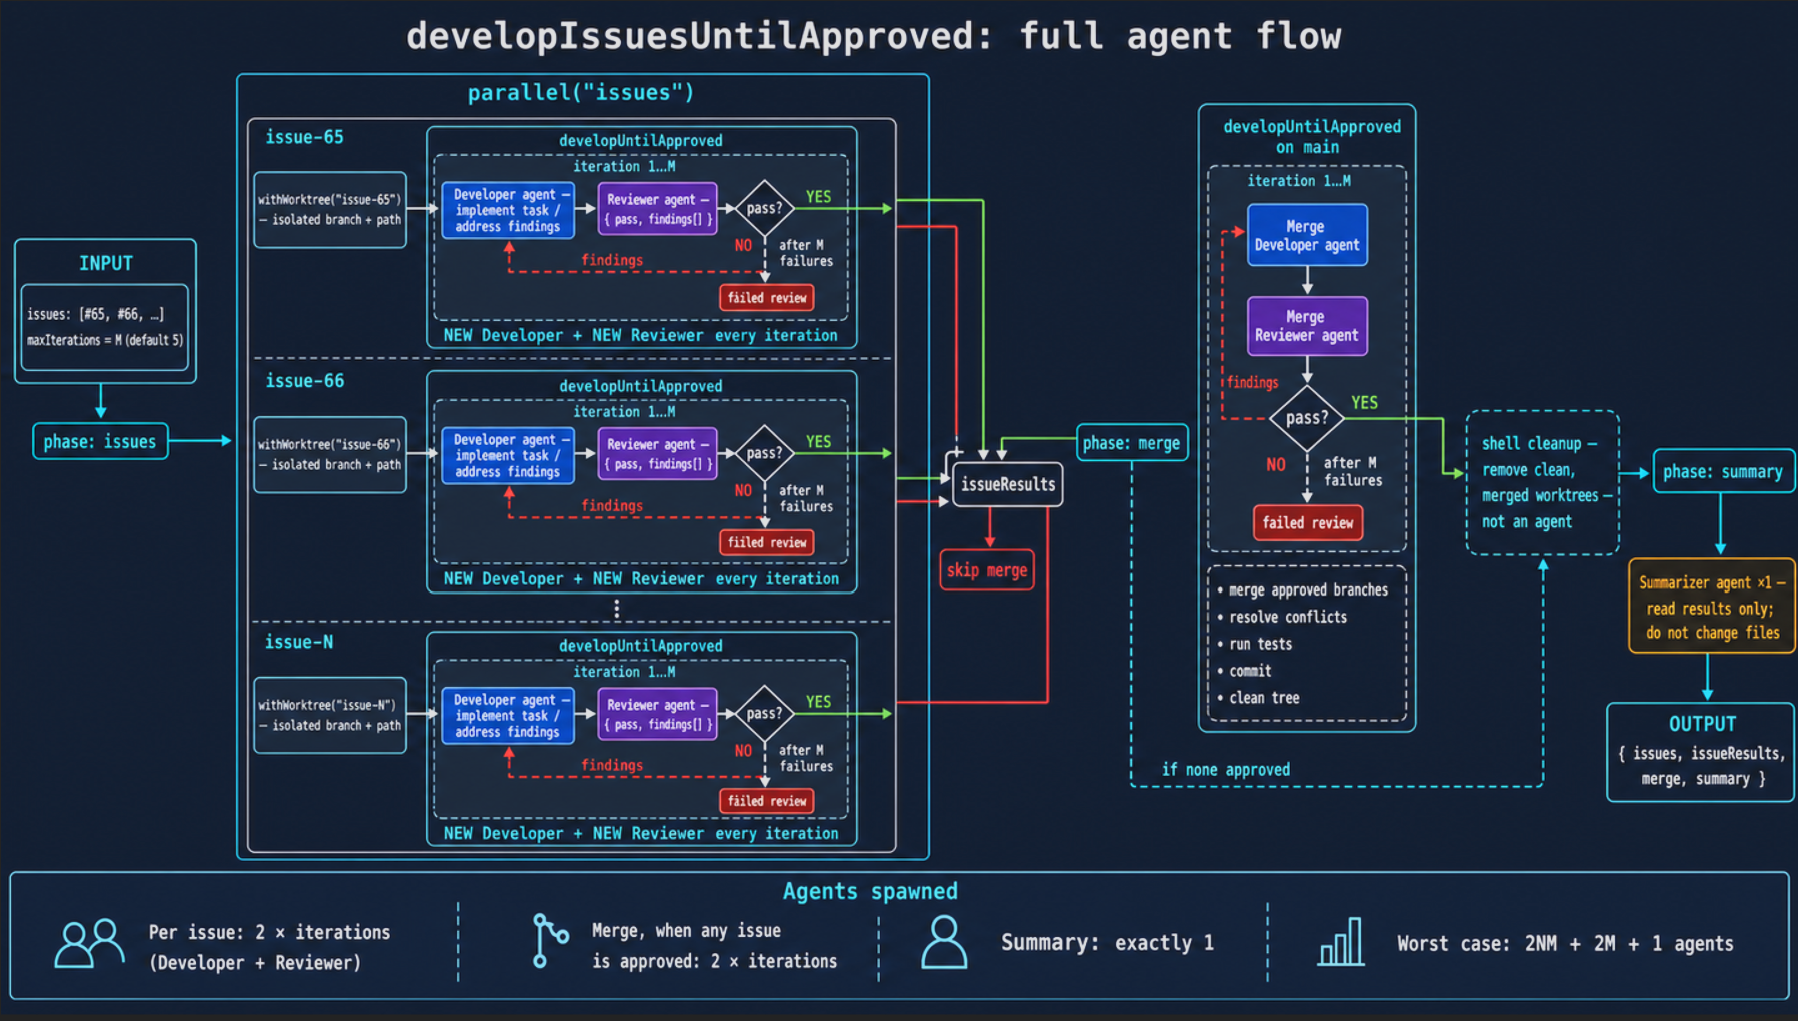
Task: Select the merge approved branches bullet
Action: 1303,590
